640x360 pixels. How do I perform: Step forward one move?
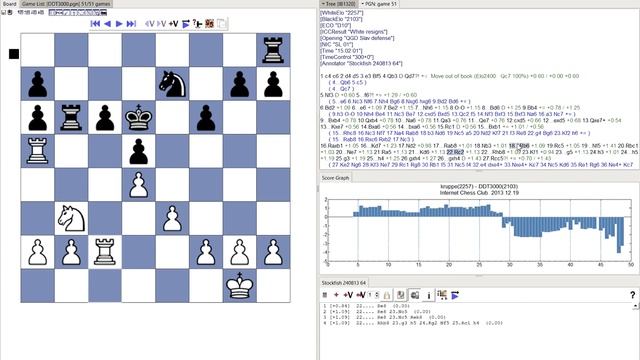pos(119,24)
